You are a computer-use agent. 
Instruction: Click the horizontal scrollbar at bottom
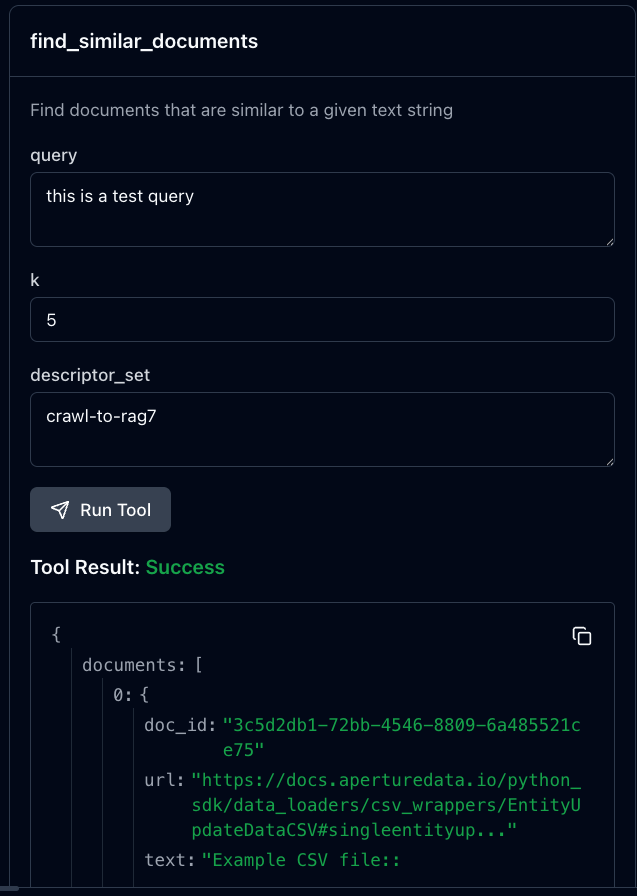[x=10, y=889]
